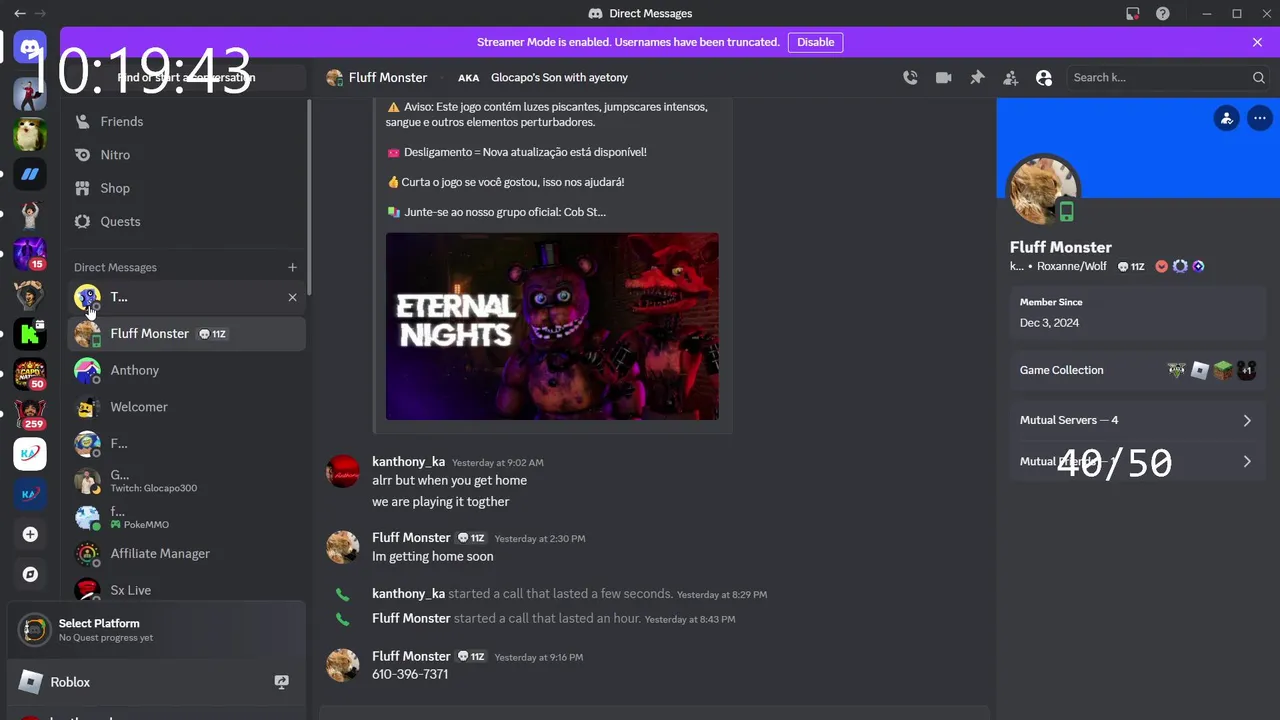The width and height of the screenshot is (1280, 720).
Task: Open the Affiliate Manager conversation
Action: [186, 553]
